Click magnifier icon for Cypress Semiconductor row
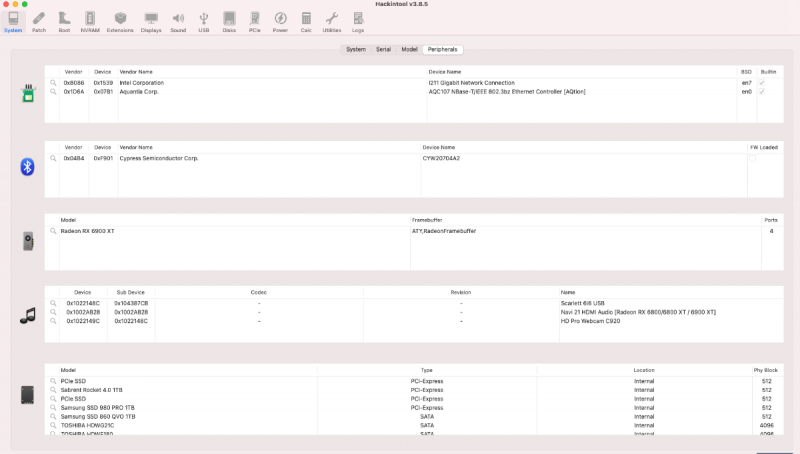 coord(53,158)
